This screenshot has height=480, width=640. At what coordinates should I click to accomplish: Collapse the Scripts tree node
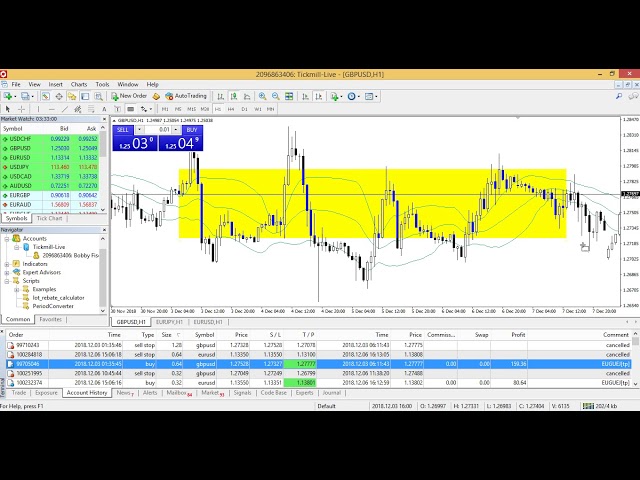point(7,281)
